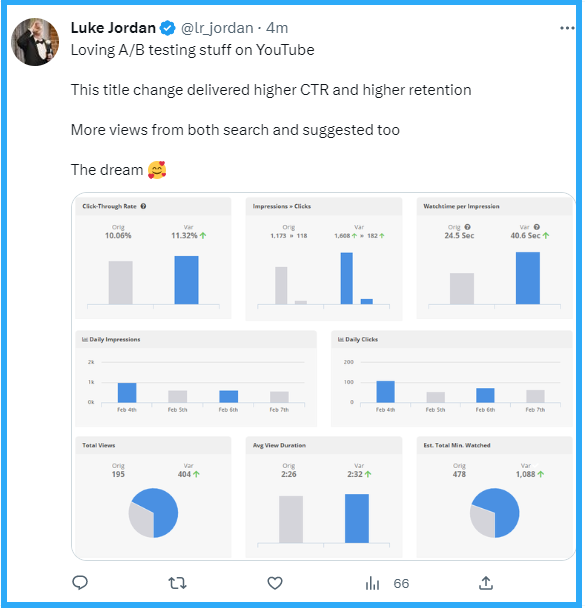This screenshot has width=585, height=608.
Task: Click the blue verified badge
Action: point(167,28)
